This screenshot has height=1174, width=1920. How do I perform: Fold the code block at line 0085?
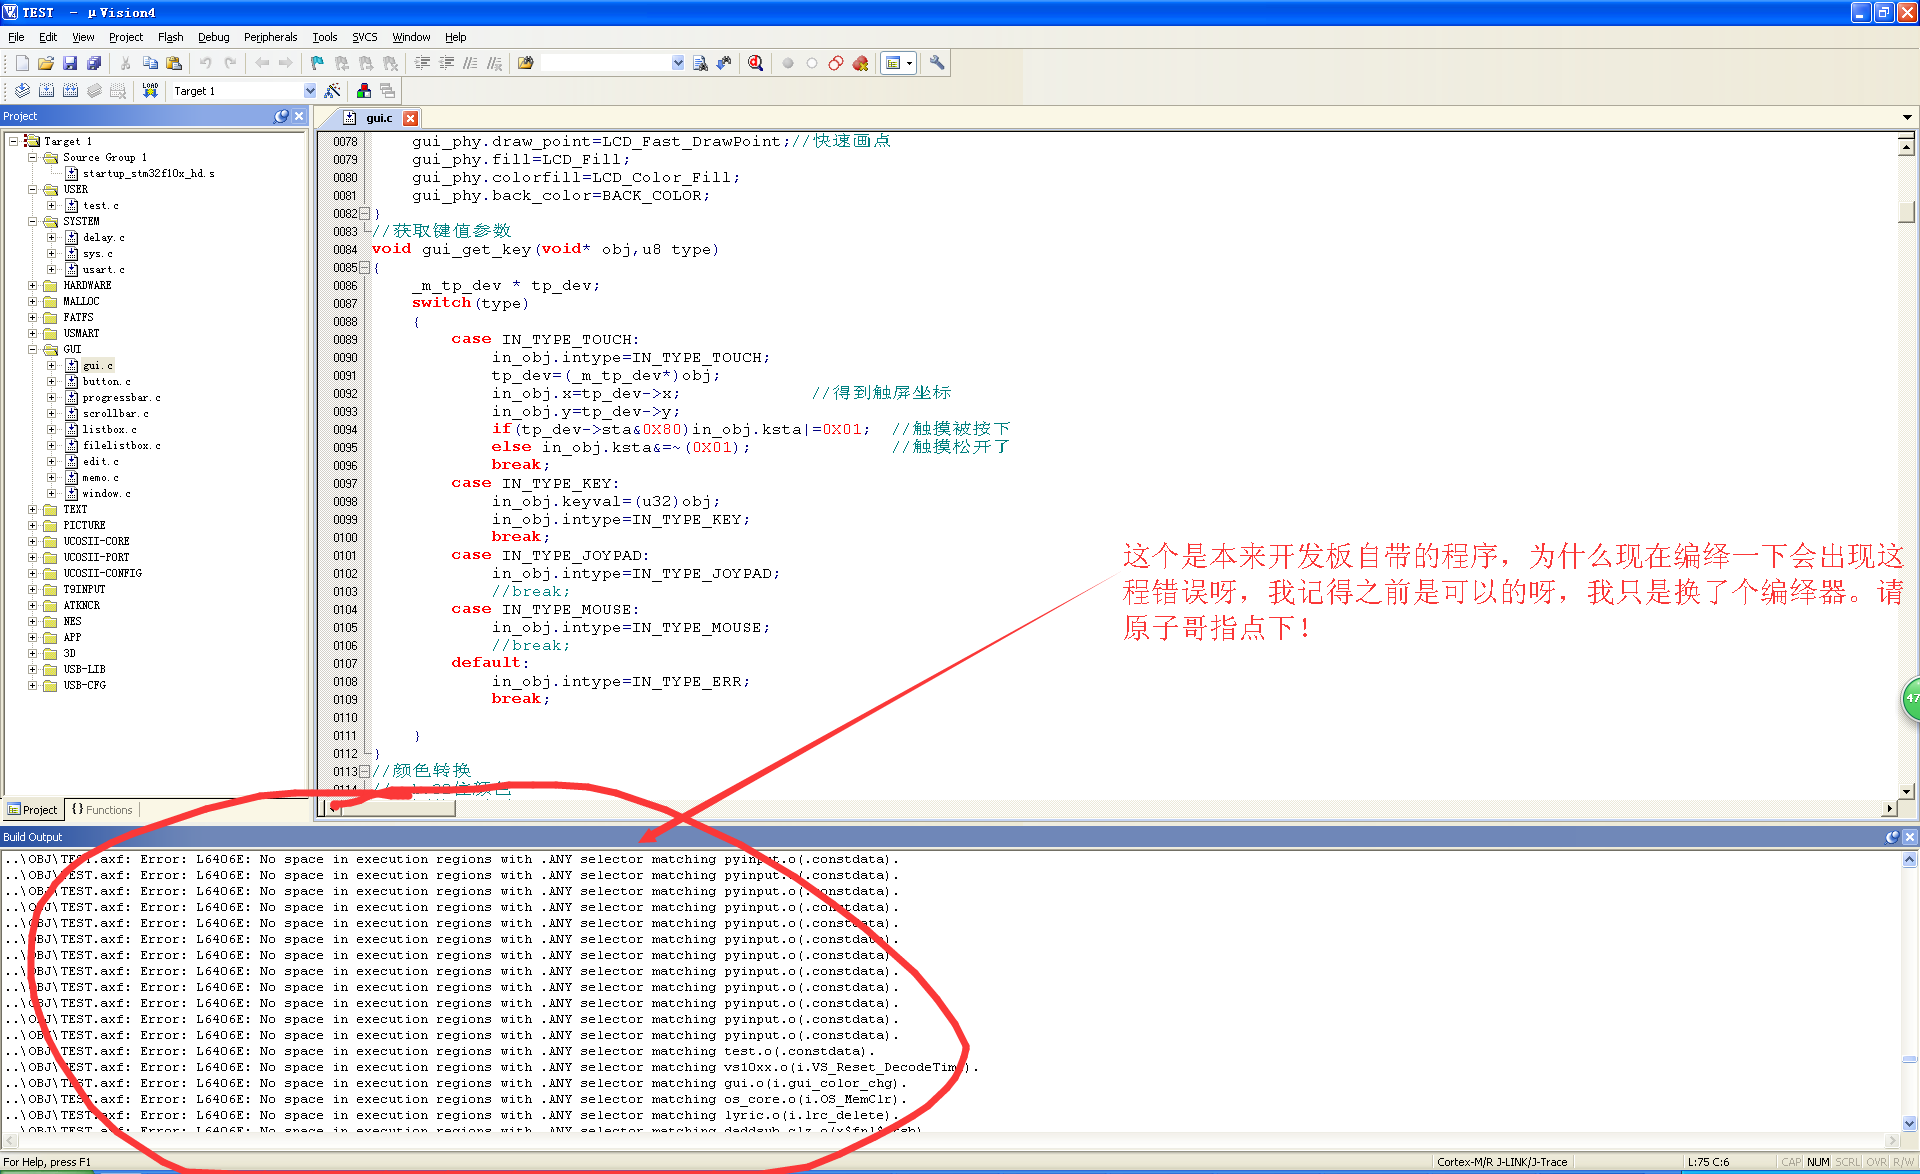point(365,268)
